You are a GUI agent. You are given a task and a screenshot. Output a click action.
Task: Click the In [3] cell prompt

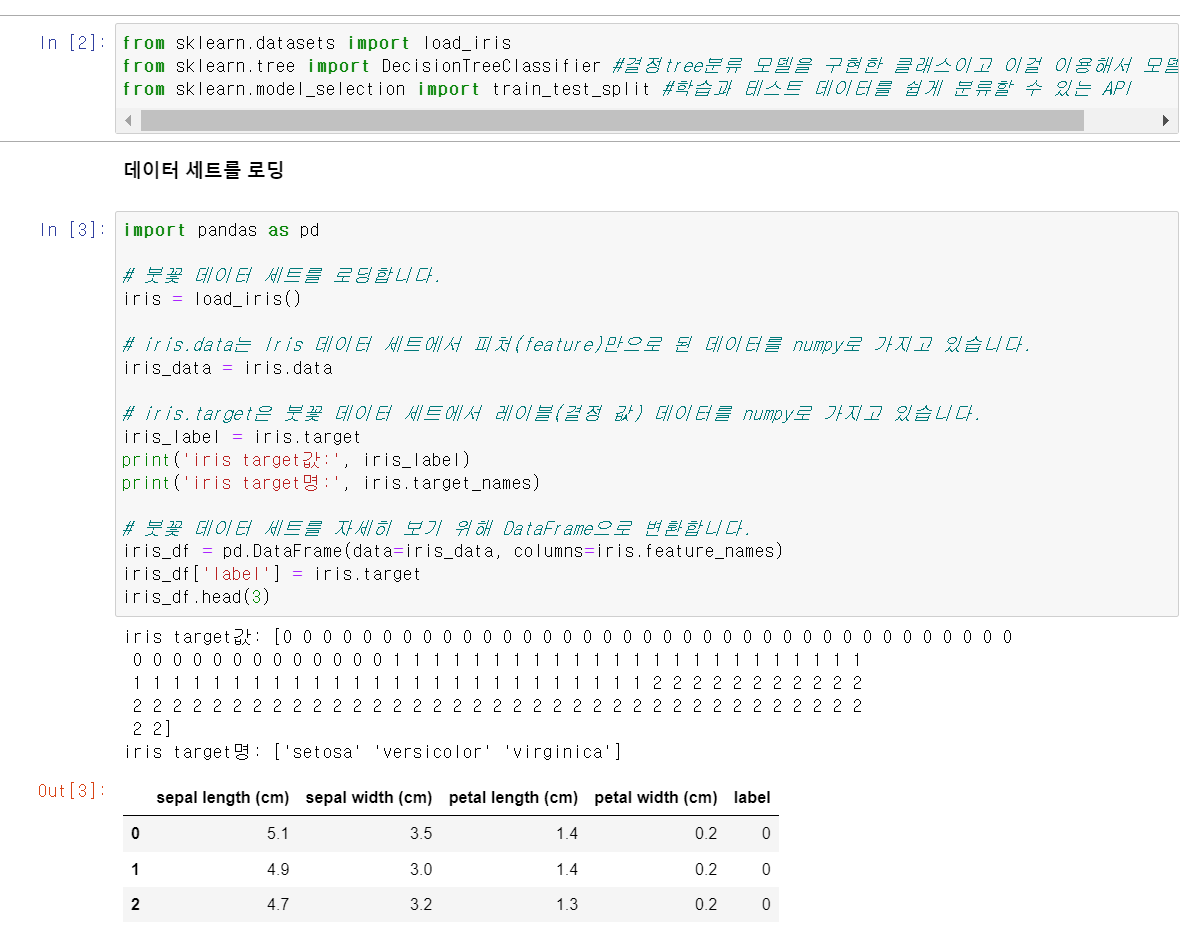[x=72, y=230]
